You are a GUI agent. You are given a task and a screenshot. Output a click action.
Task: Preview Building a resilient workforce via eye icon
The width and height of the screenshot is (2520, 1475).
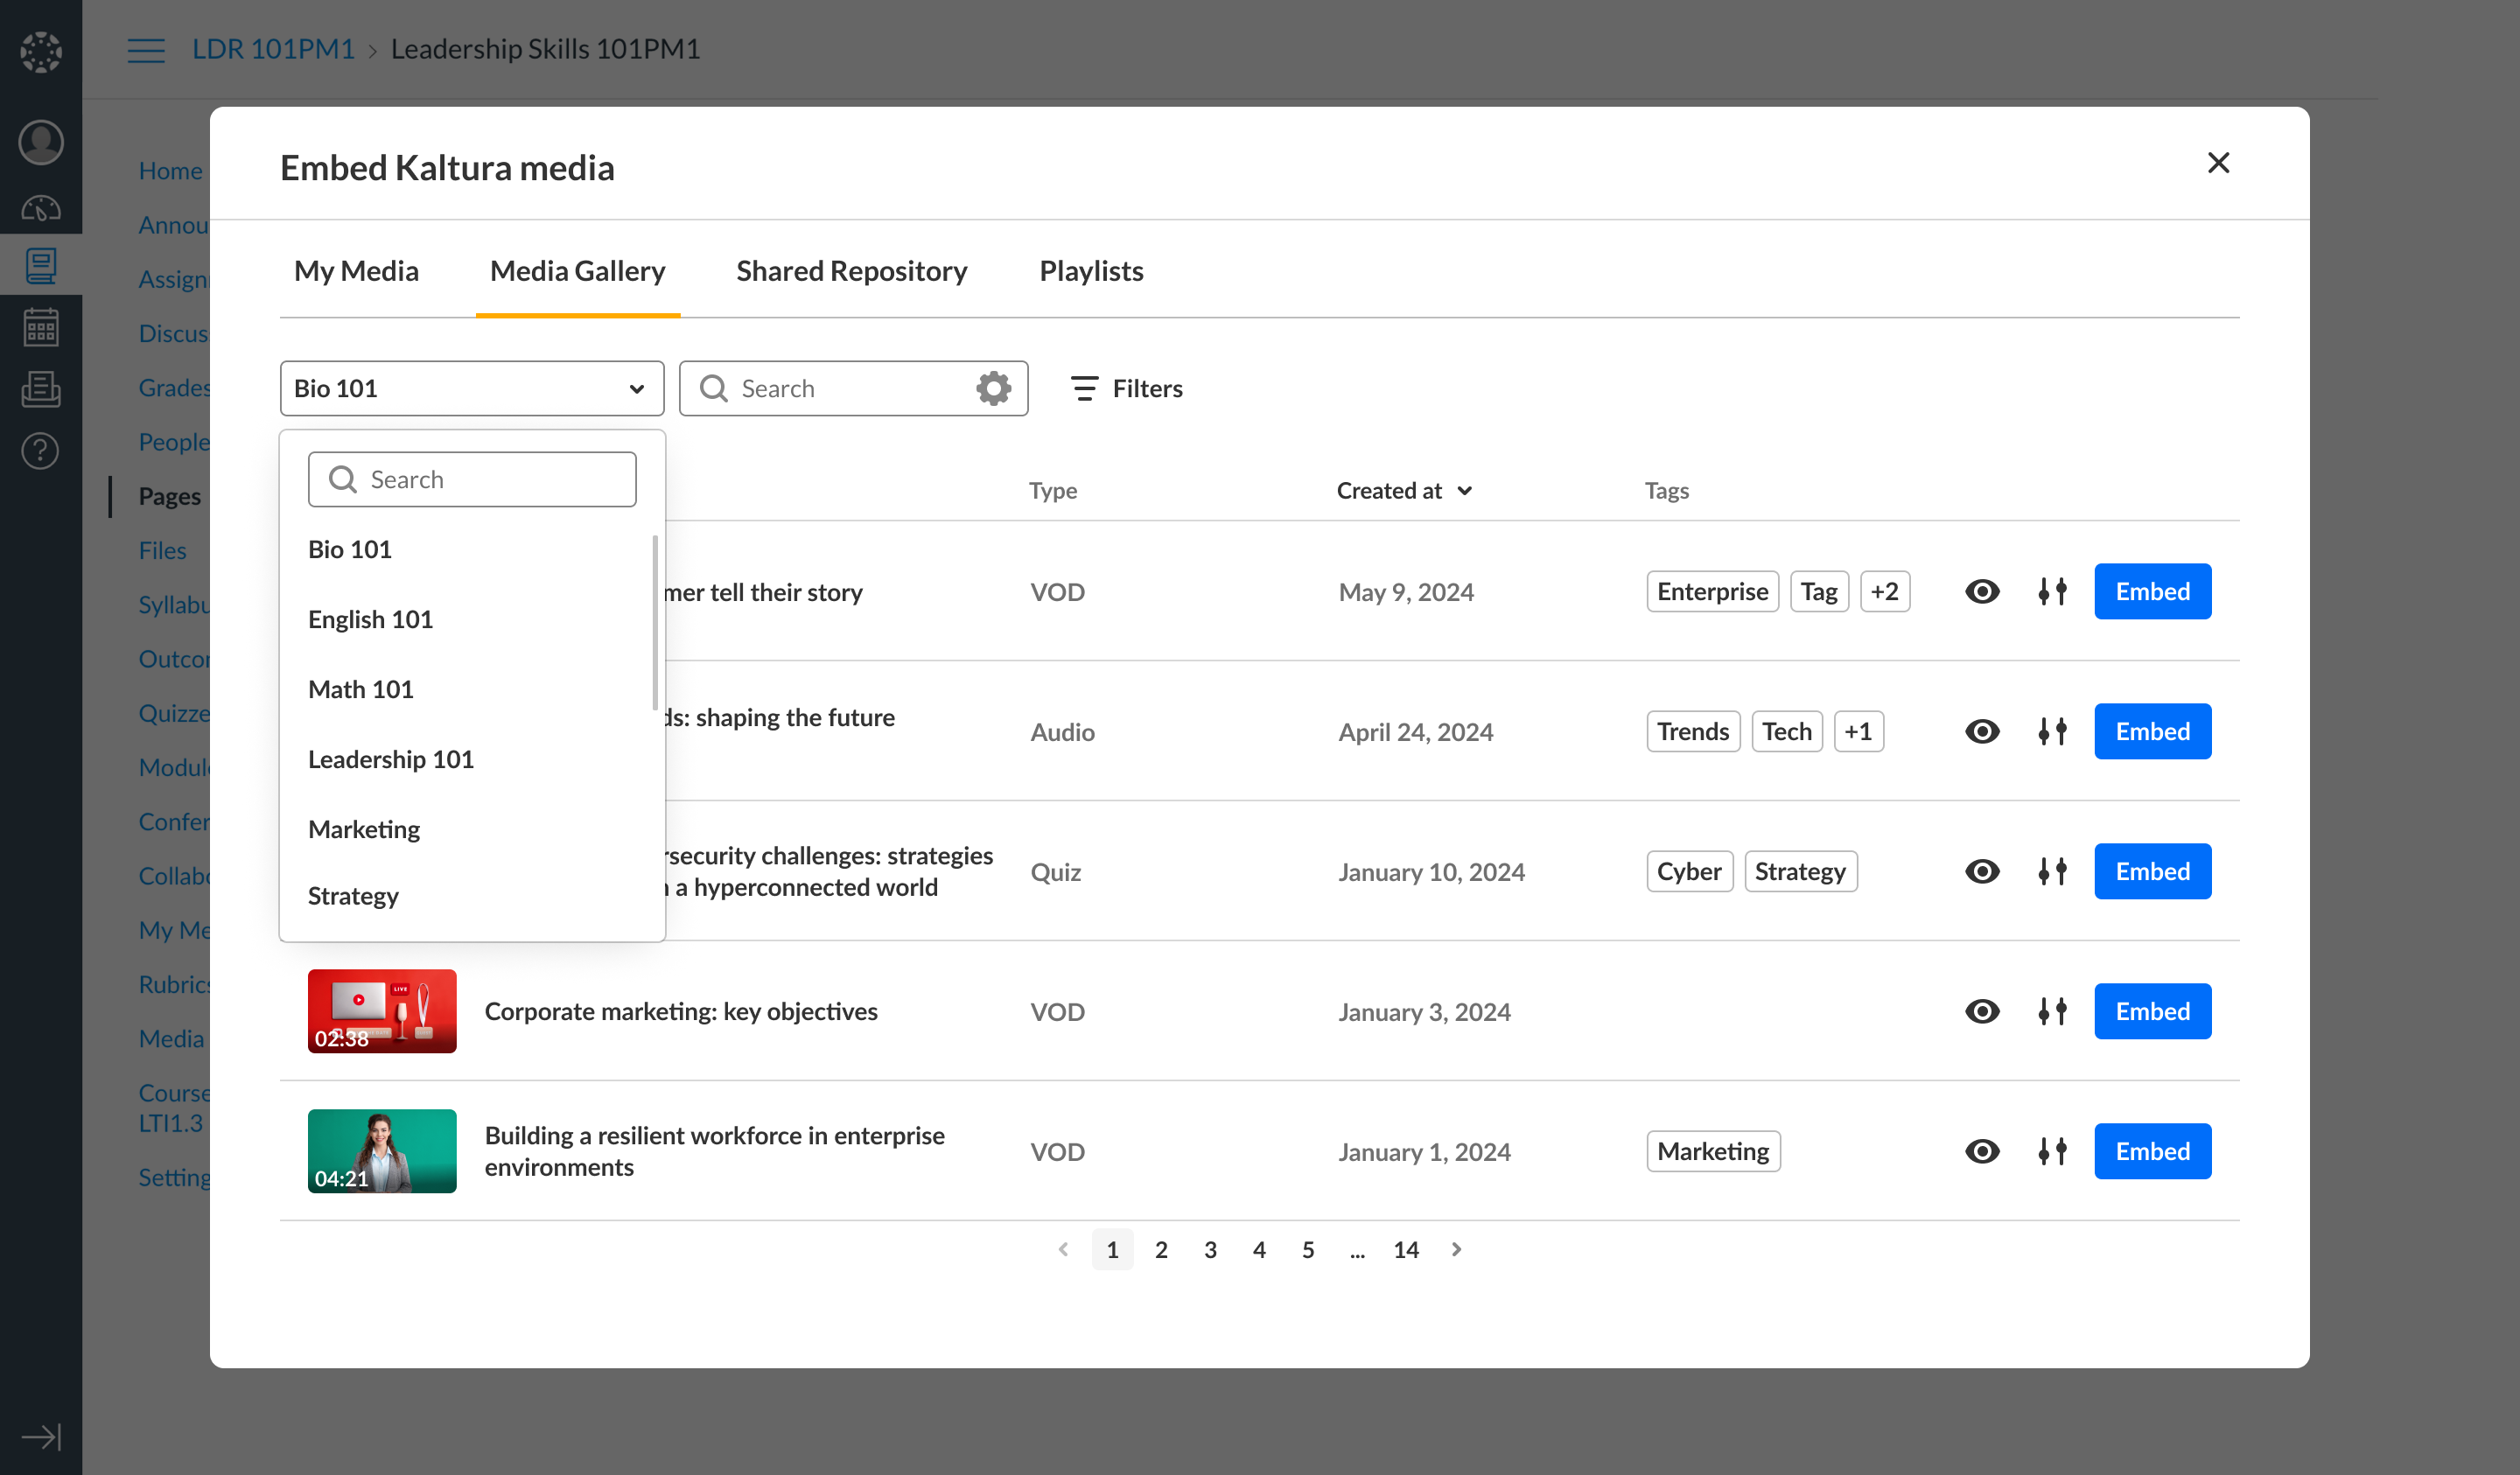tap(1982, 1151)
